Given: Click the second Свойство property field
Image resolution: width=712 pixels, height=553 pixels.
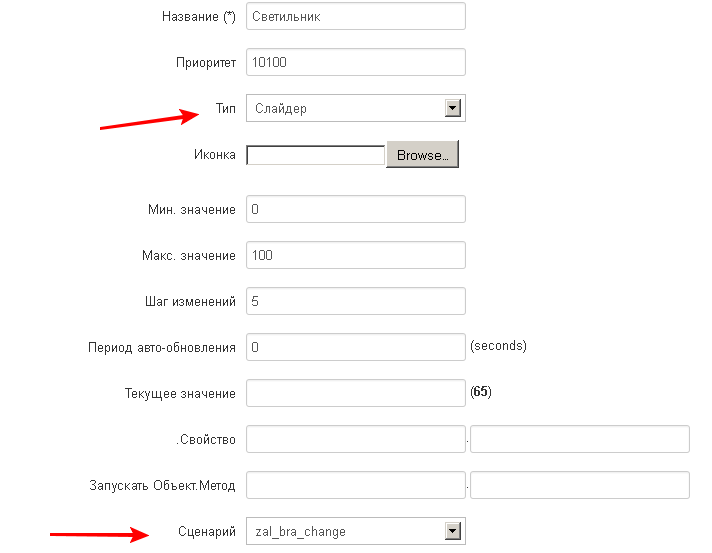Looking at the screenshot, I should [x=580, y=439].
